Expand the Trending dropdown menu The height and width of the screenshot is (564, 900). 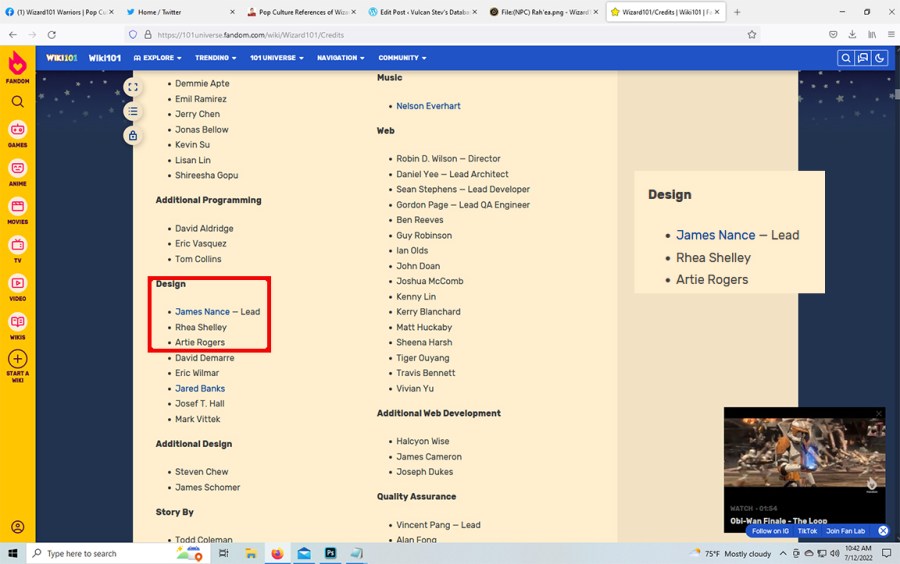click(x=215, y=58)
